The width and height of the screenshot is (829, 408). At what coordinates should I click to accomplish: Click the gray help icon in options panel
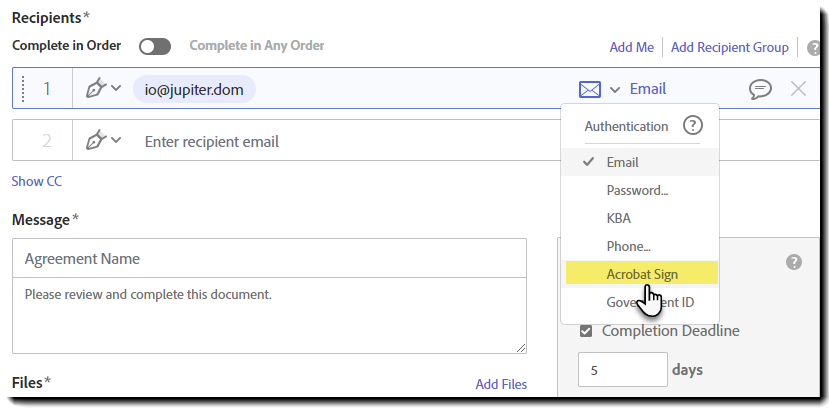point(793,262)
